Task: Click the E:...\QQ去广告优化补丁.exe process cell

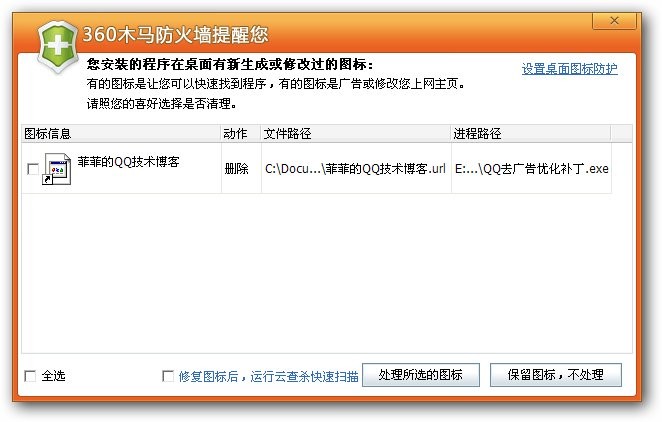Action: (x=532, y=169)
